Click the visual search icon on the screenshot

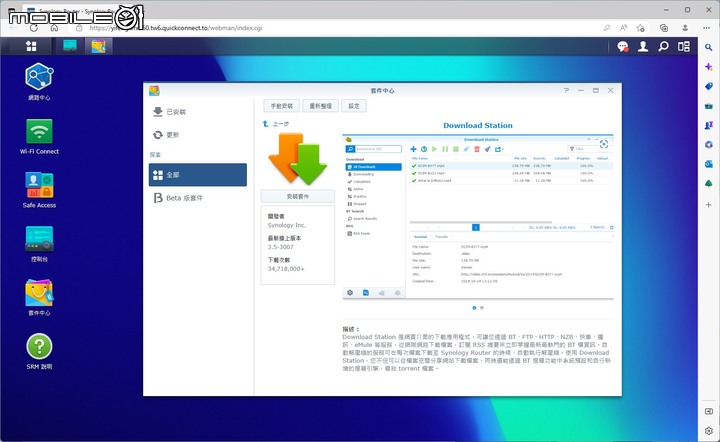coord(604,144)
